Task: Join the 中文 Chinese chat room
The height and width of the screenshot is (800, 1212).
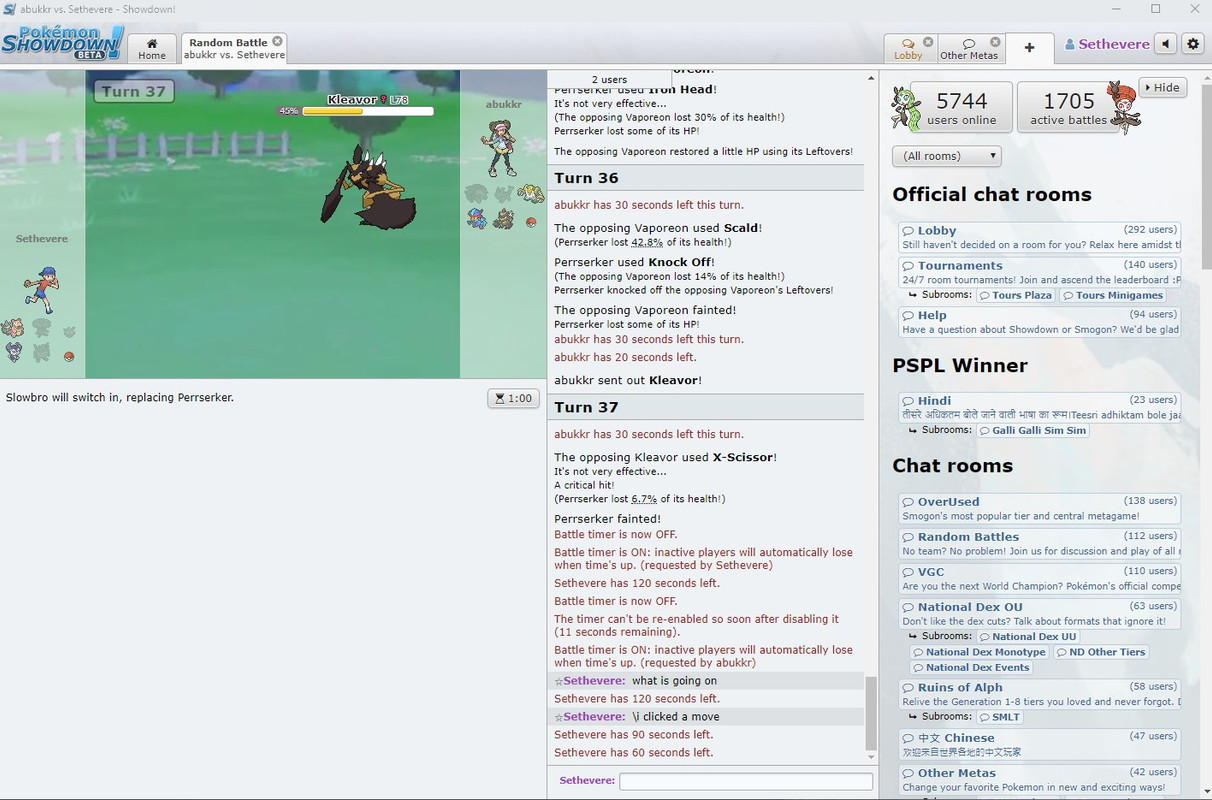Action: 1039,744
